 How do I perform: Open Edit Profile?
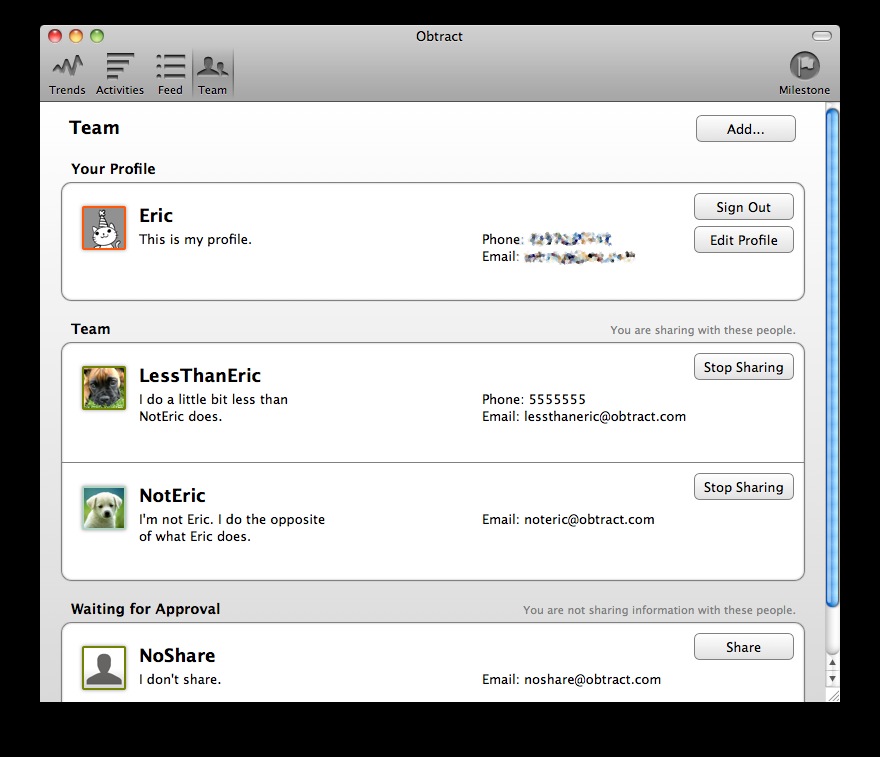(x=744, y=240)
